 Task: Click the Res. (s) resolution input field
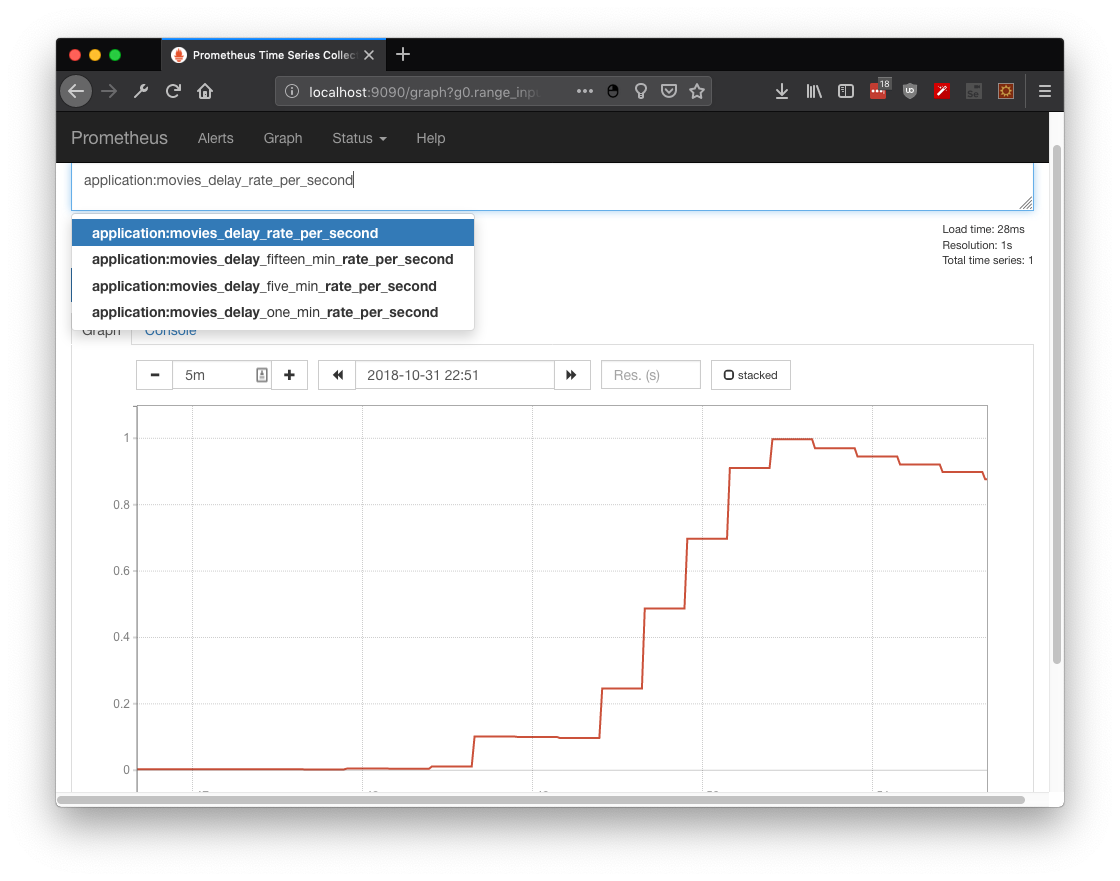click(650, 375)
